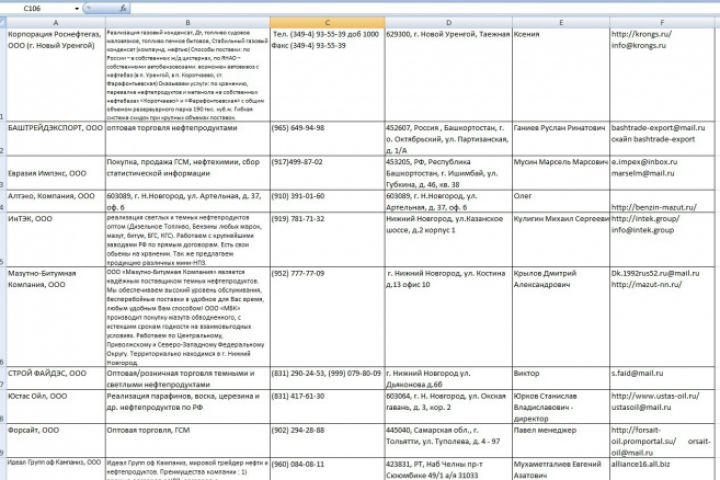The height and width of the screenshot is (480, 720).
Task: Select contact cell 'Крылов Дмитрий Александрович'
Action: tap(561, 316)
